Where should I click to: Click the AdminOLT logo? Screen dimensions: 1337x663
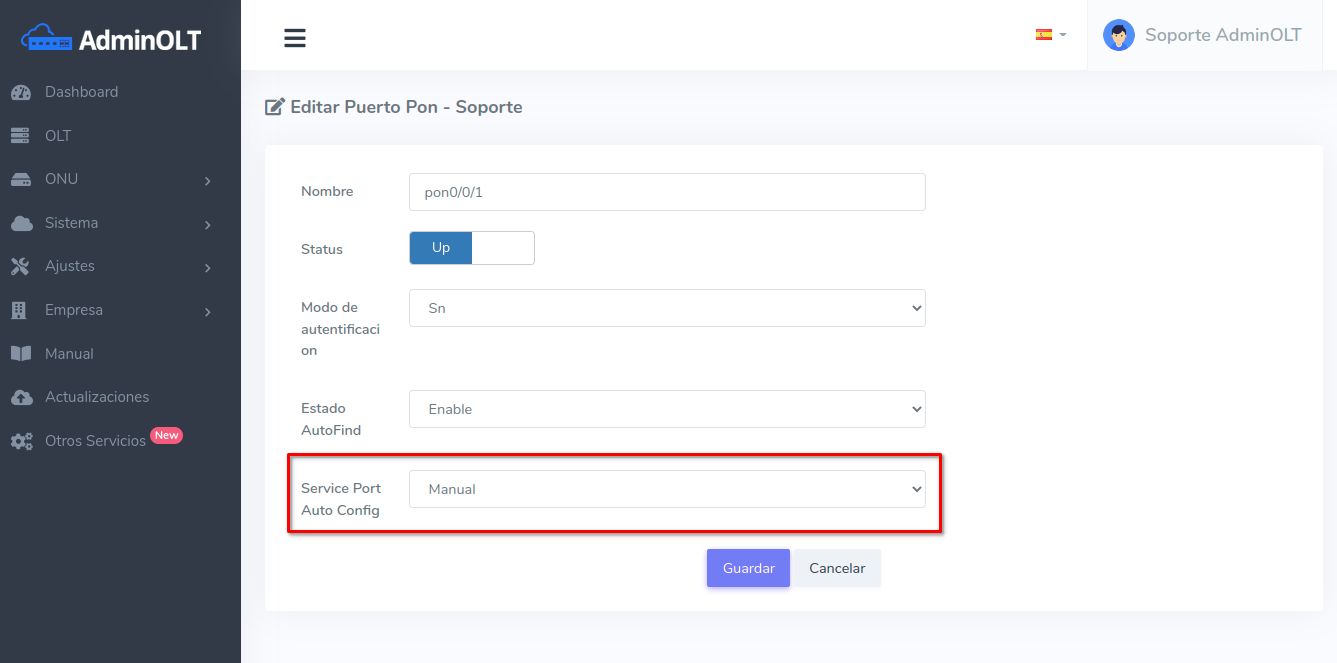pos(111,39)
